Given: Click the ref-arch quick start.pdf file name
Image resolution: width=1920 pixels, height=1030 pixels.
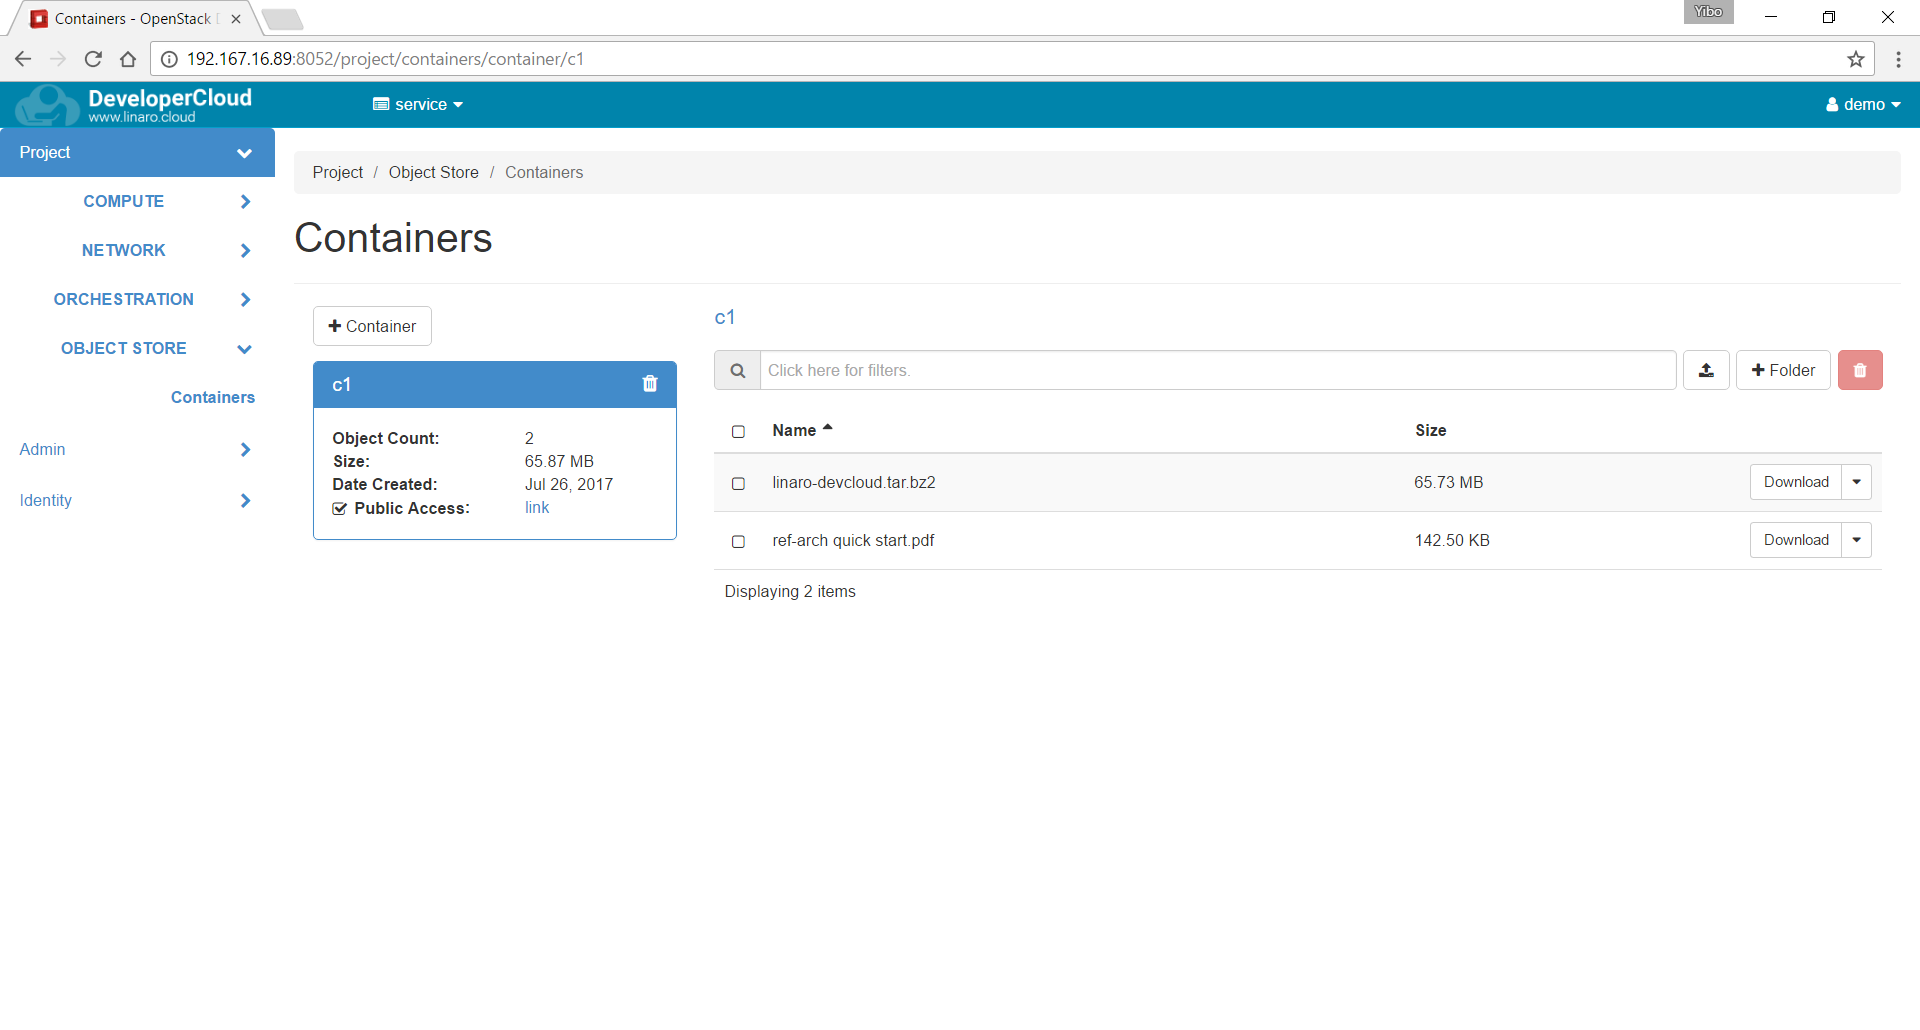Looking at the screenshot, I should [x=853, y=540].
